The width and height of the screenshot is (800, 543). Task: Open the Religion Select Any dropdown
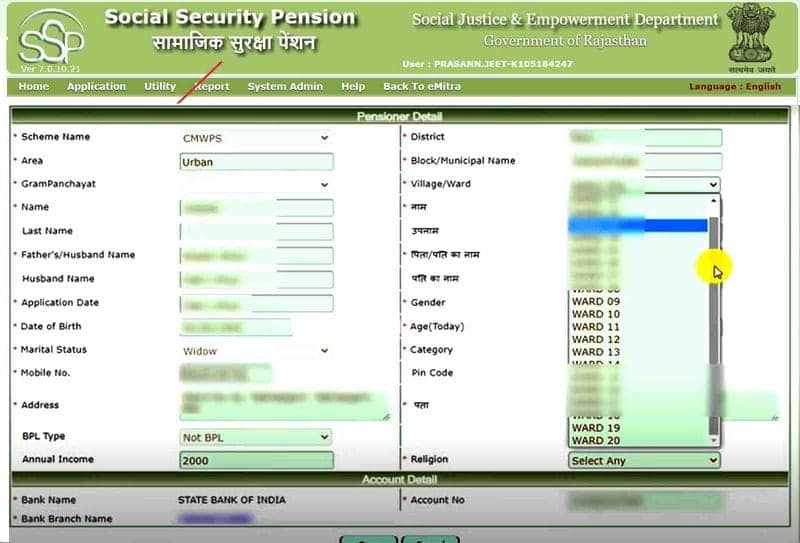point(644,461)
